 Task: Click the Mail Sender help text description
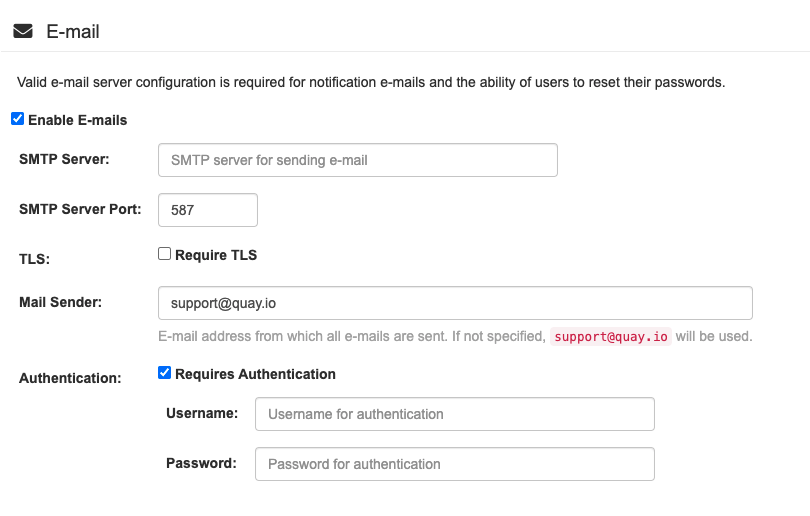(352, 336)
